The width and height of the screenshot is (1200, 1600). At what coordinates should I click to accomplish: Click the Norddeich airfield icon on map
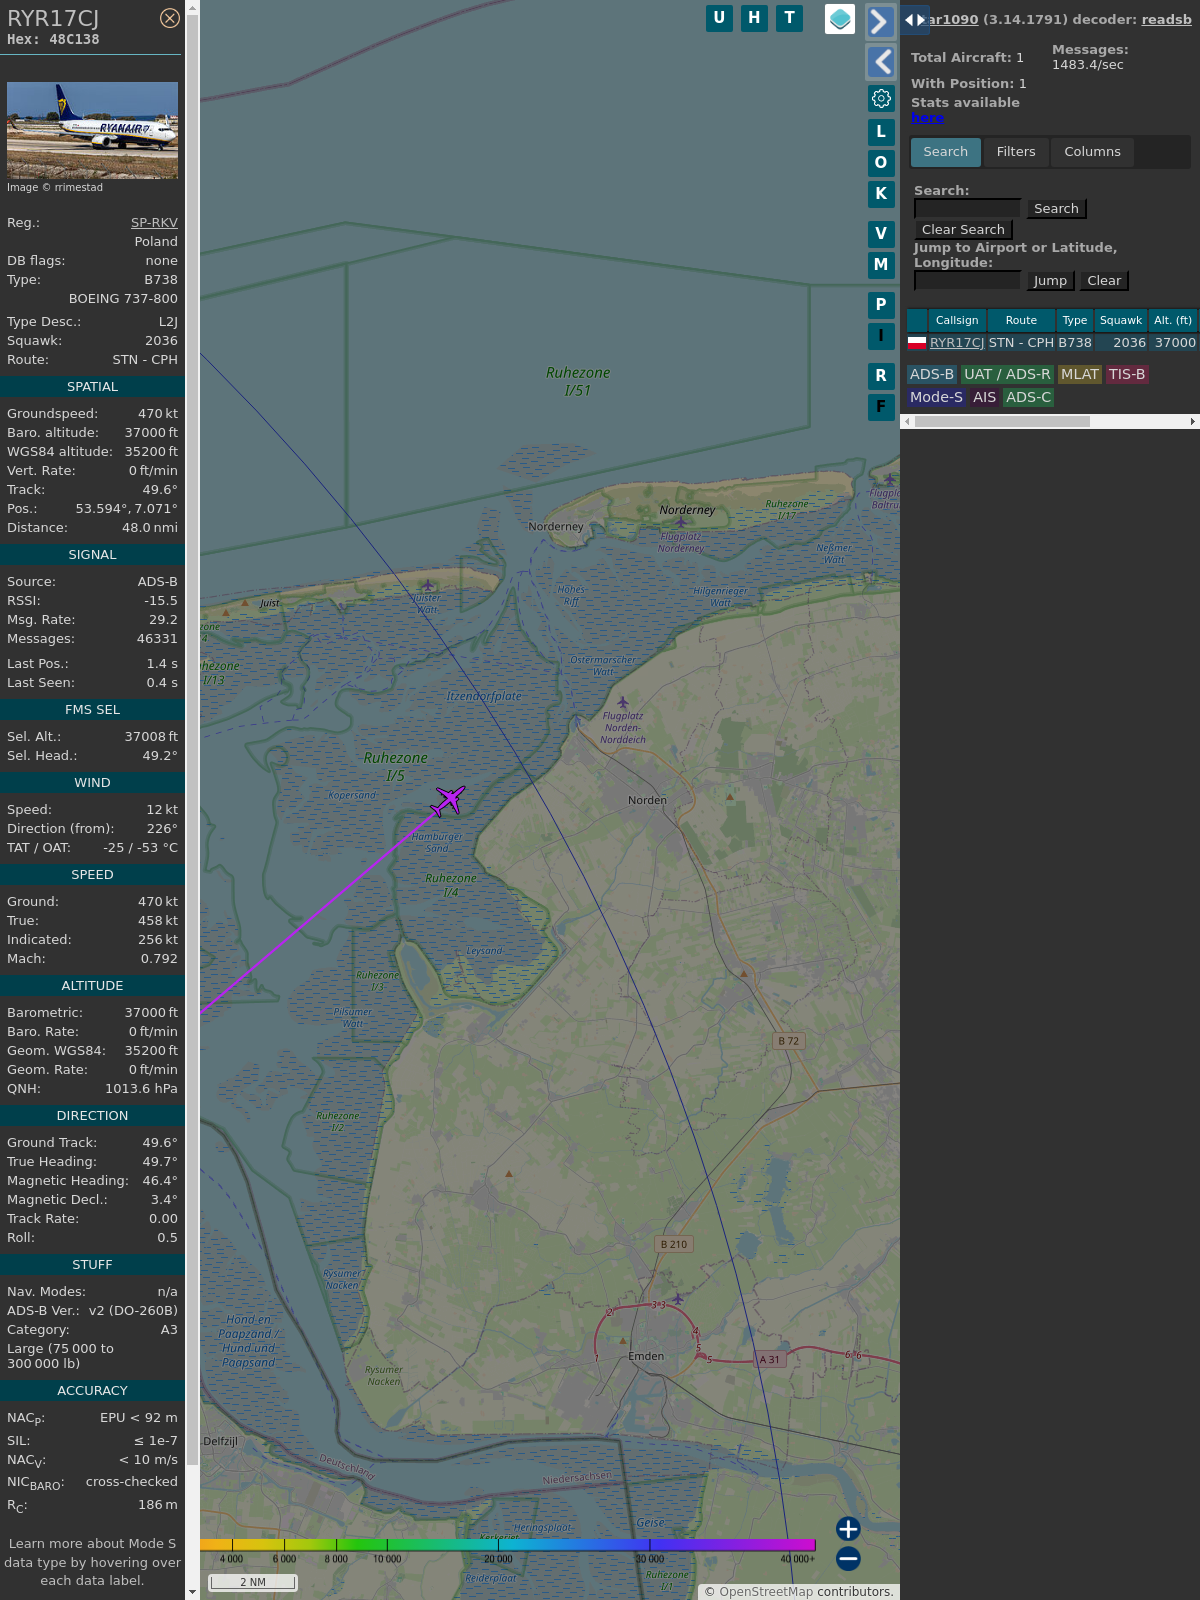623,702
